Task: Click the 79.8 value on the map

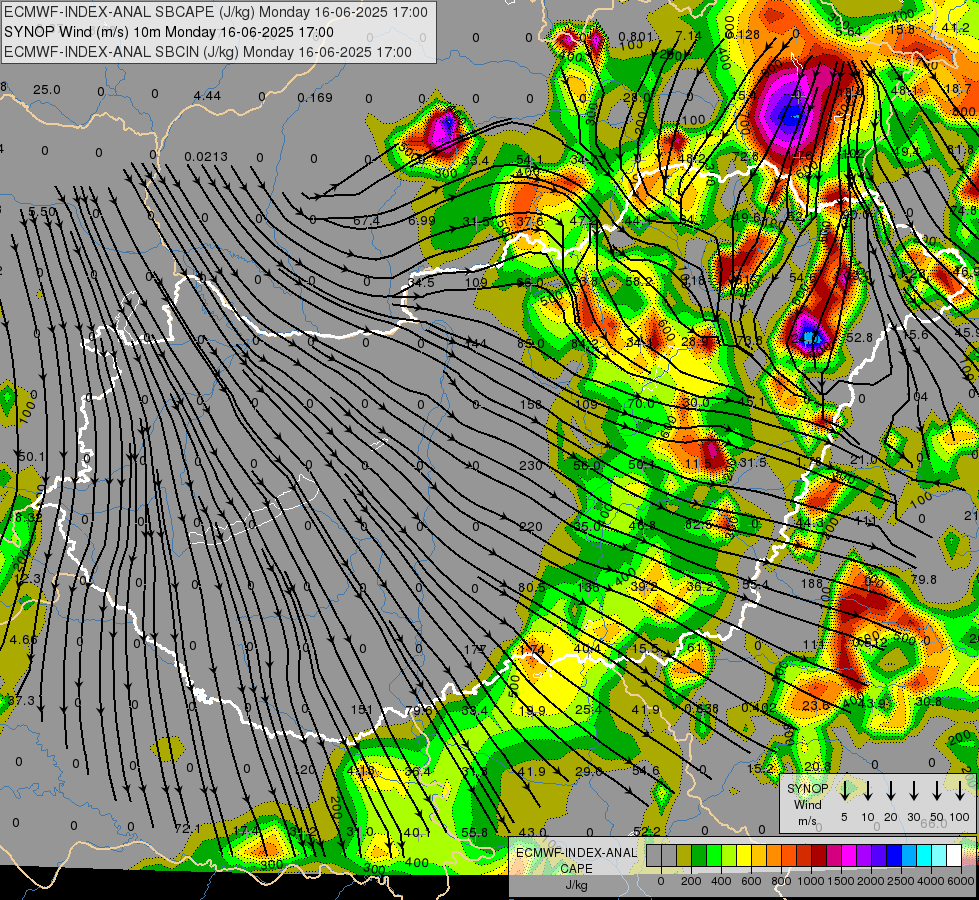Action: 923,580
